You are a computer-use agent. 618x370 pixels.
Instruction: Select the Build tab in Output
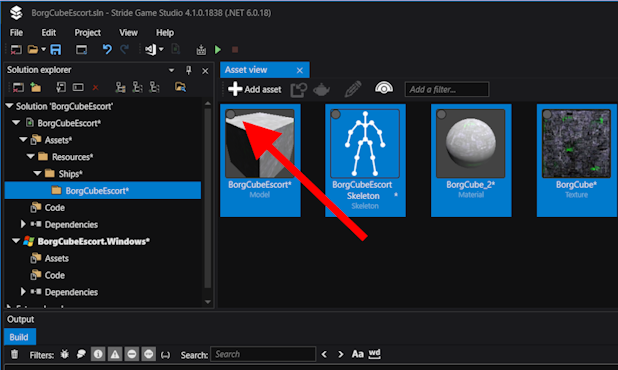click(x=20, y=337)
